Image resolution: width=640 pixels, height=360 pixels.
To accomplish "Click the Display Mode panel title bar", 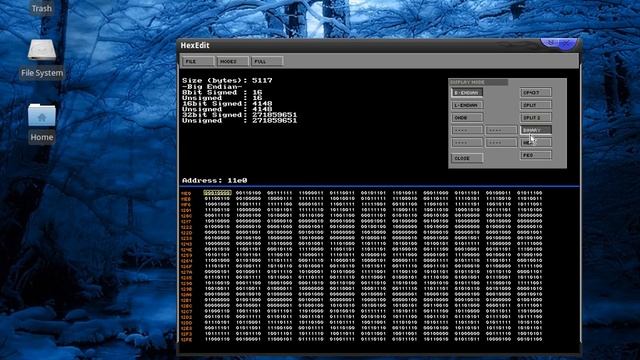I will (x=478, y=82).
